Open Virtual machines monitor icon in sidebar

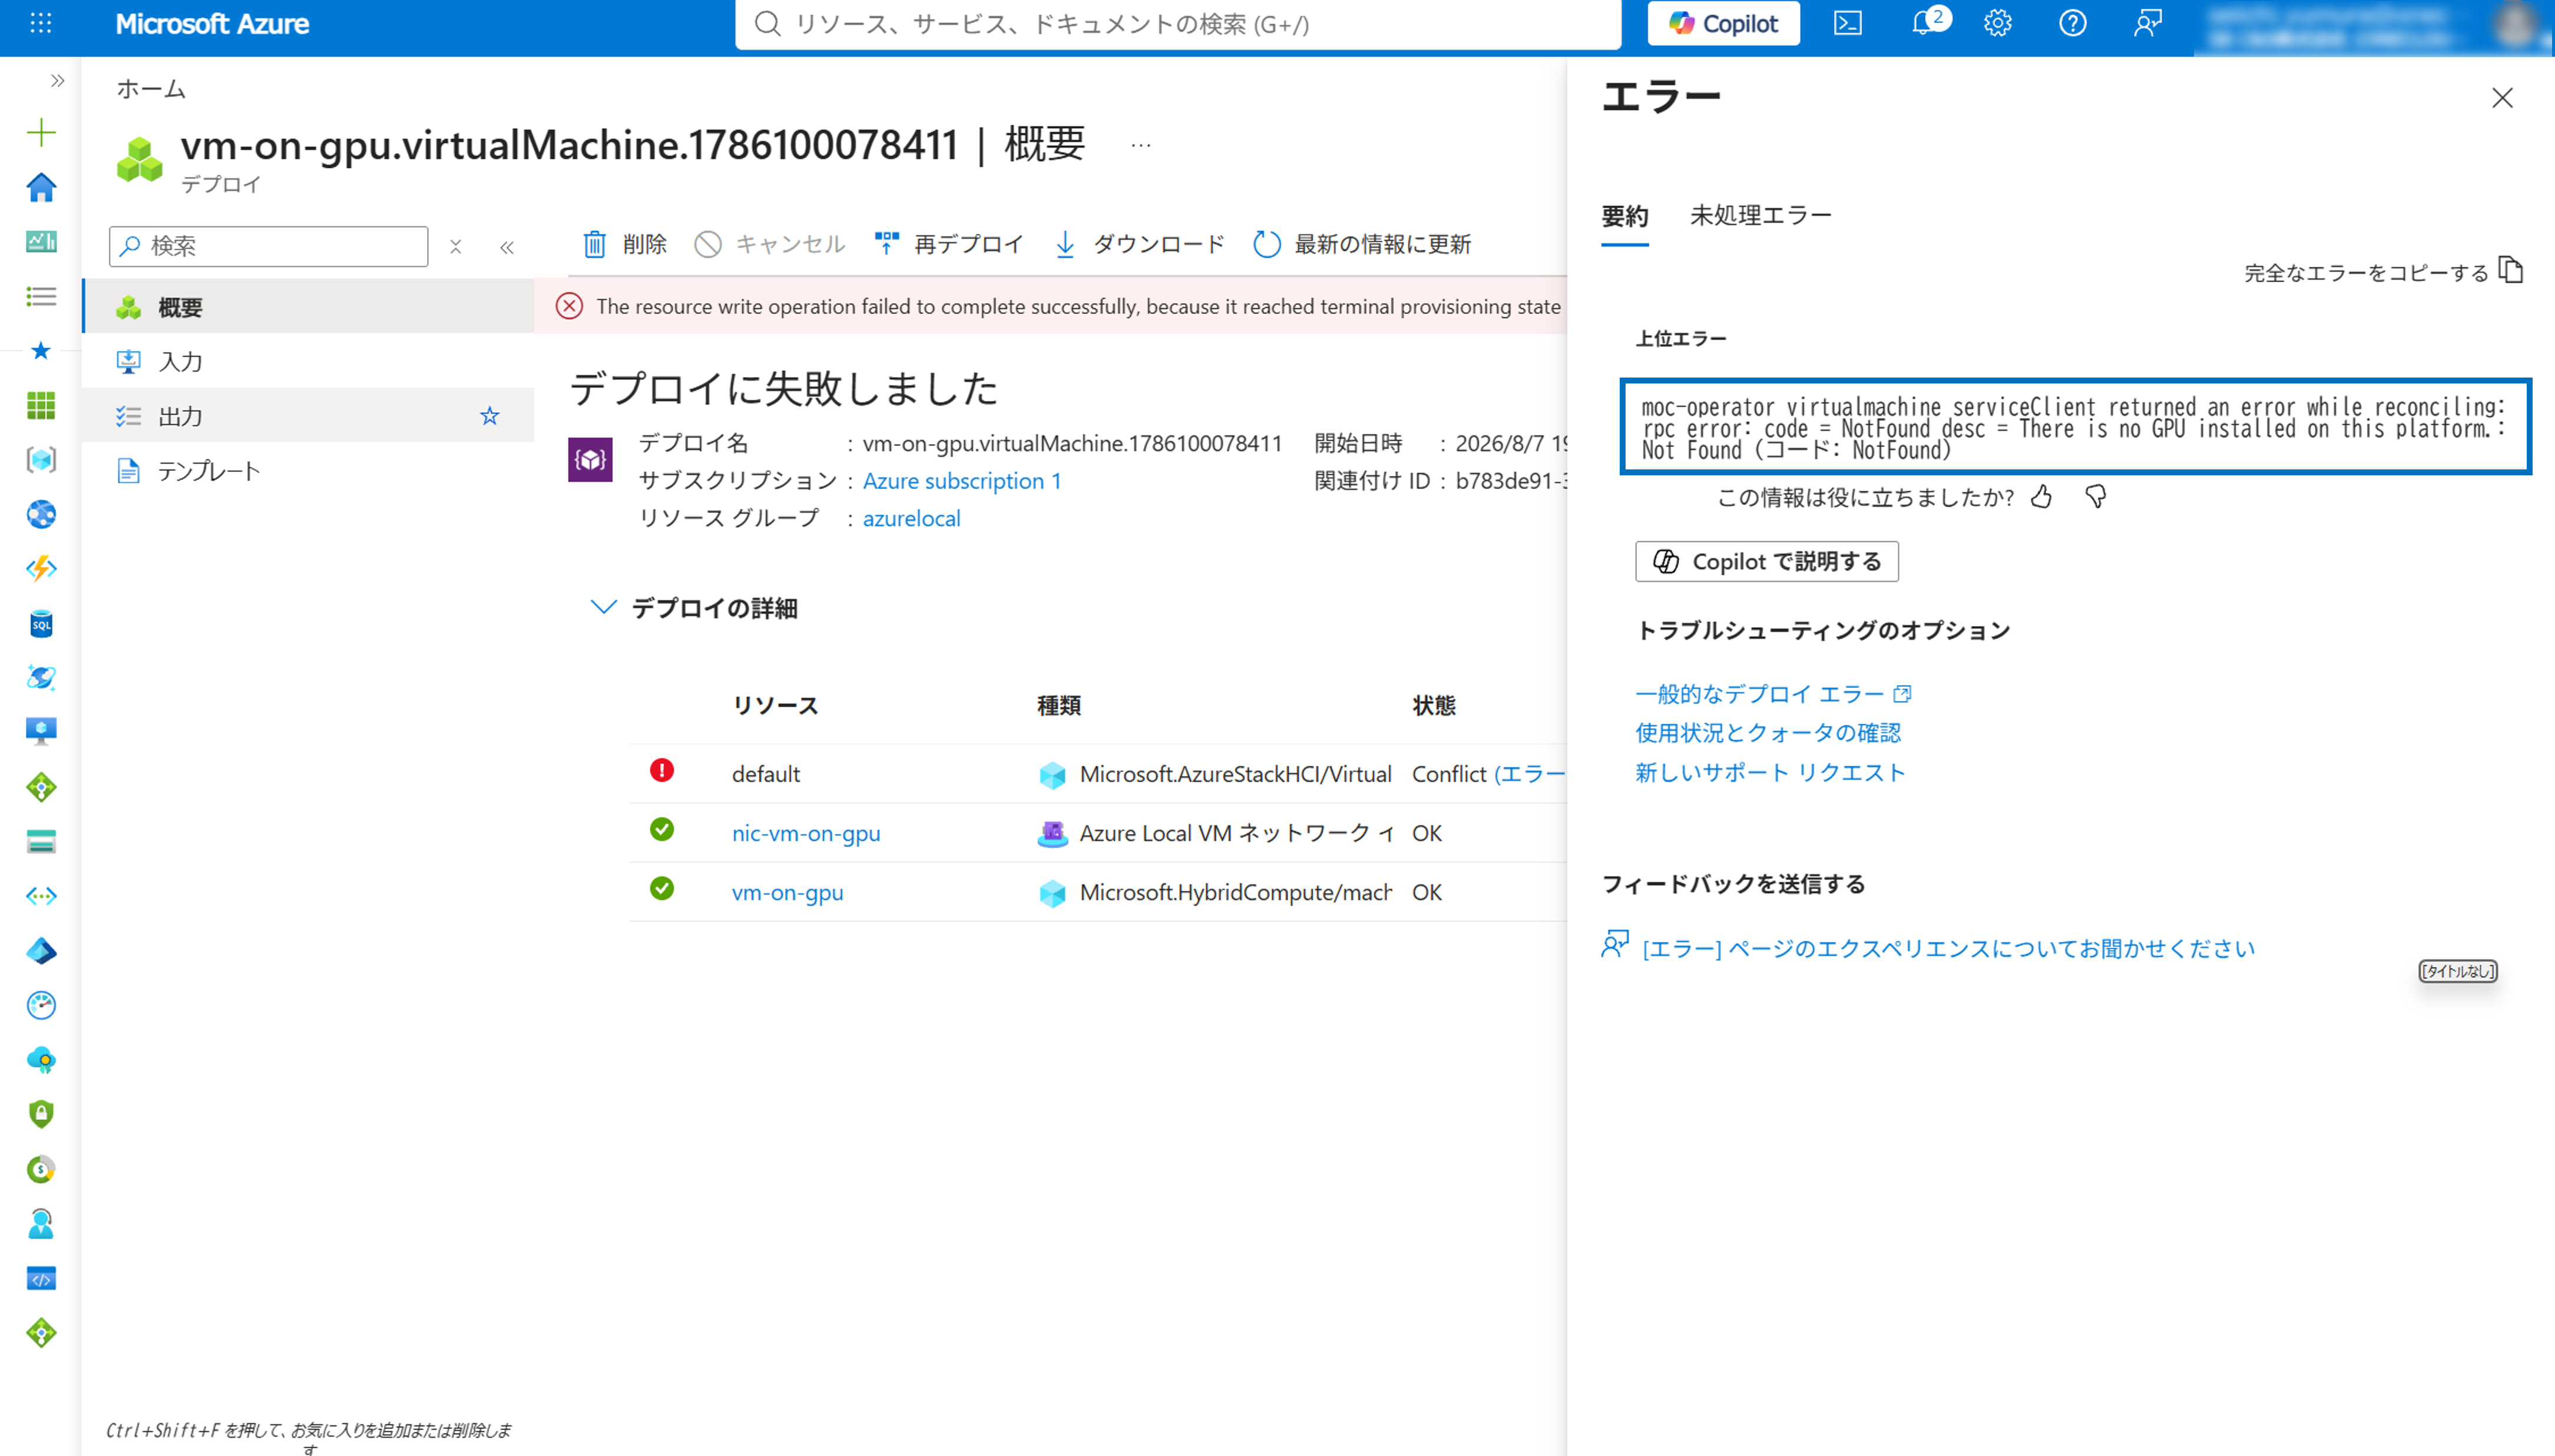[x=41, y=732]
